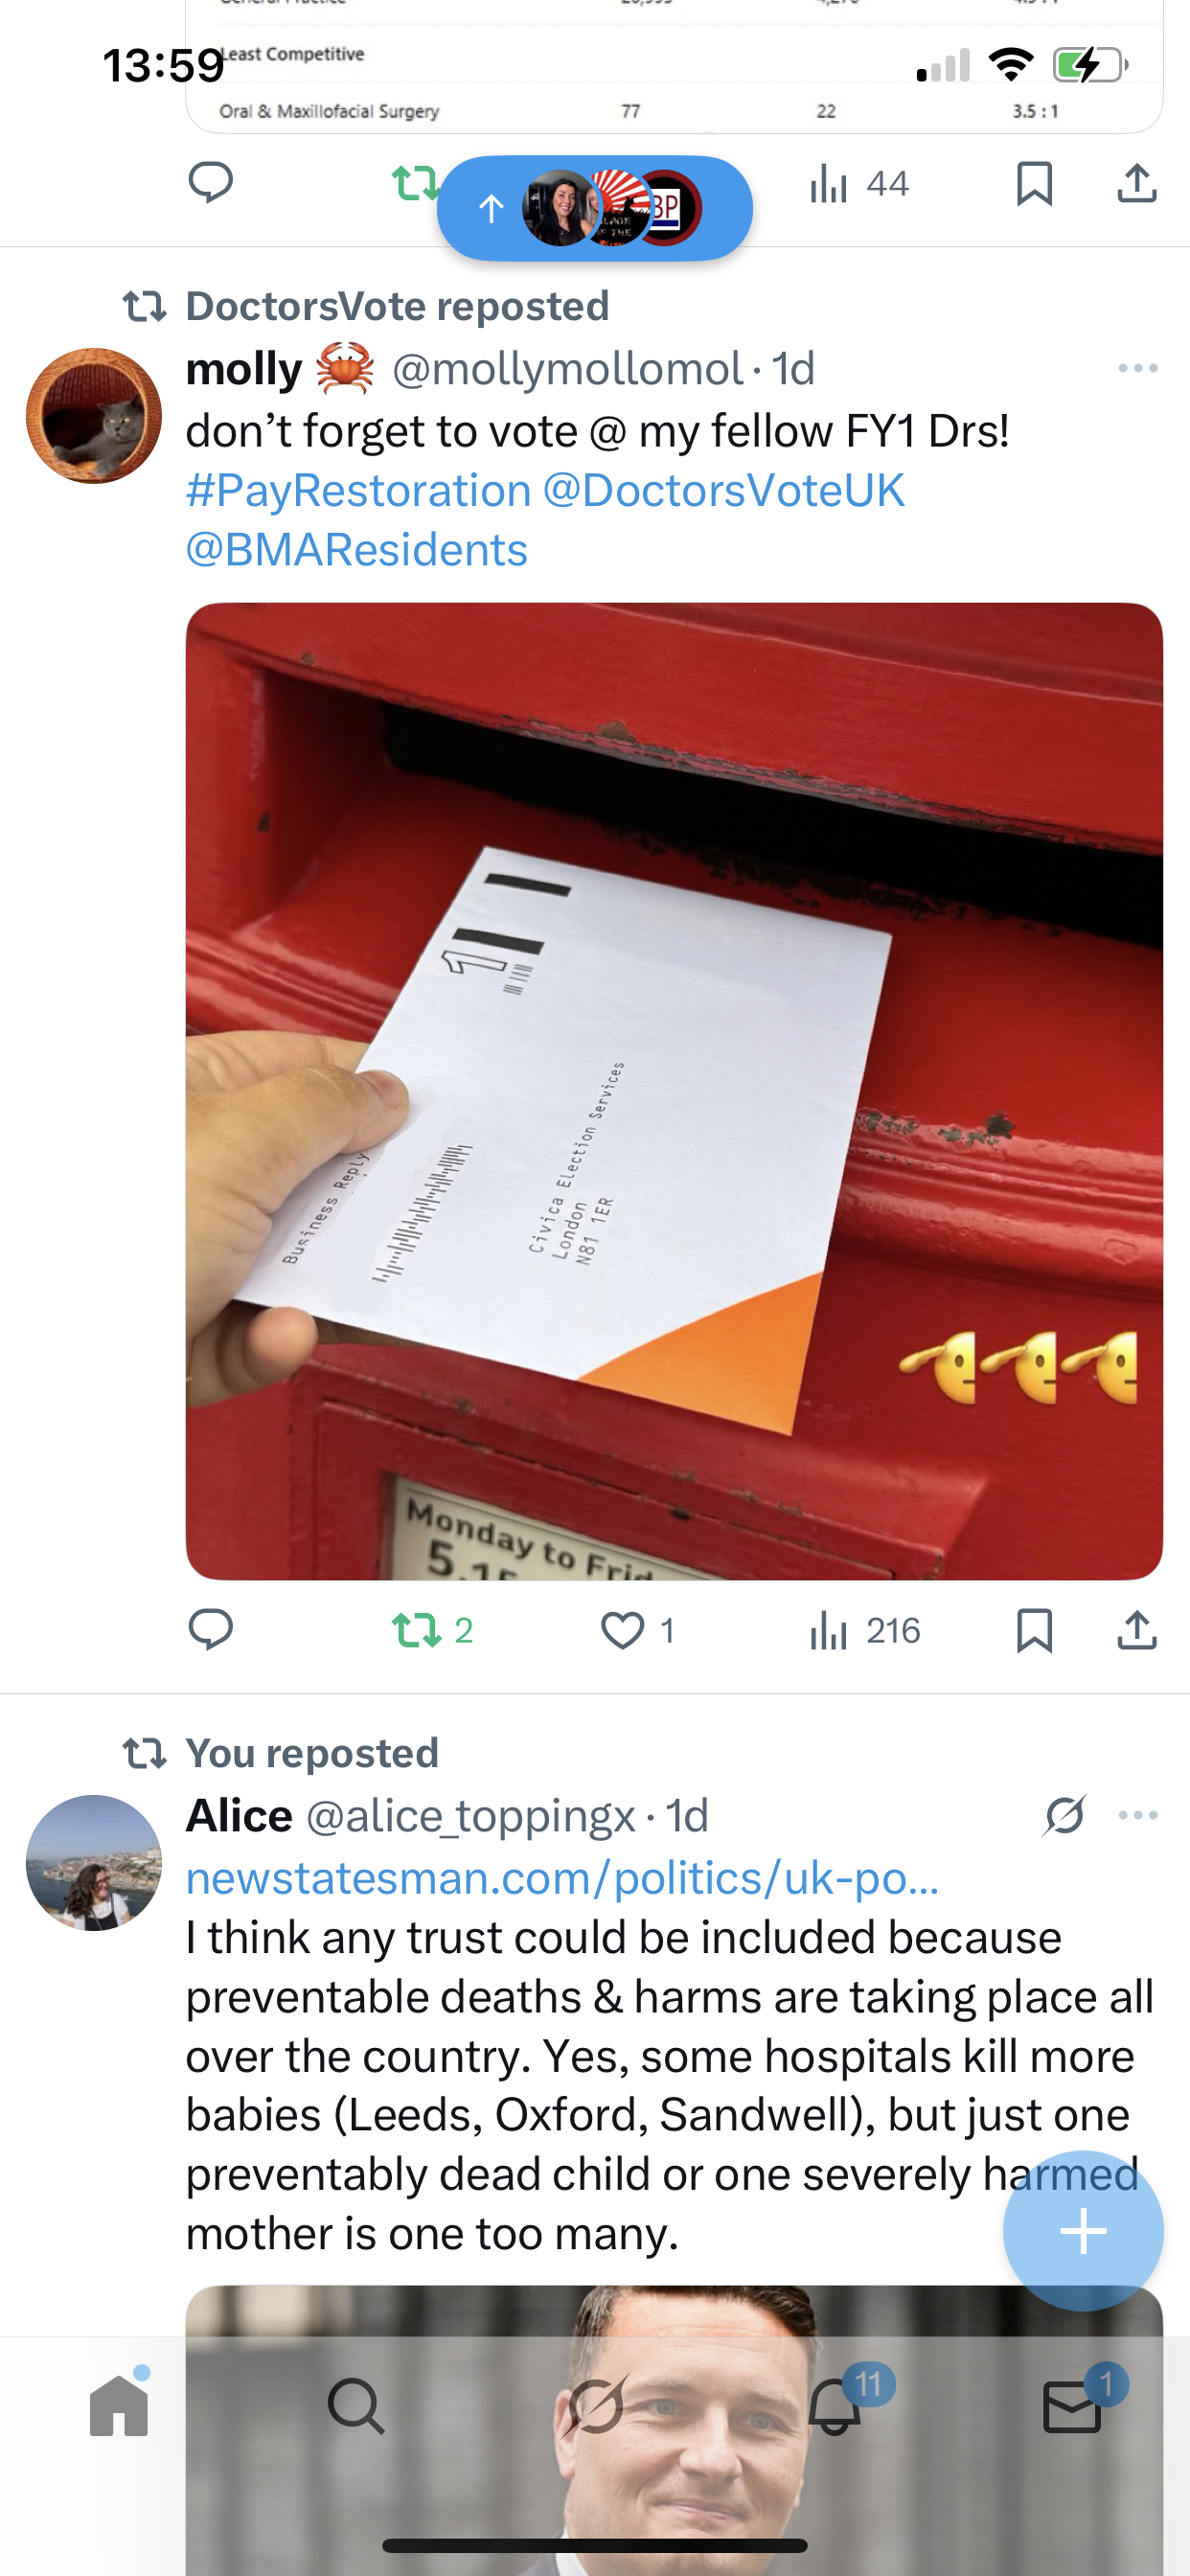Open the #PayRestoration hashtag
Image resolution: width=1190 pixels, height=2576 pixels.
tap(358, 491)
